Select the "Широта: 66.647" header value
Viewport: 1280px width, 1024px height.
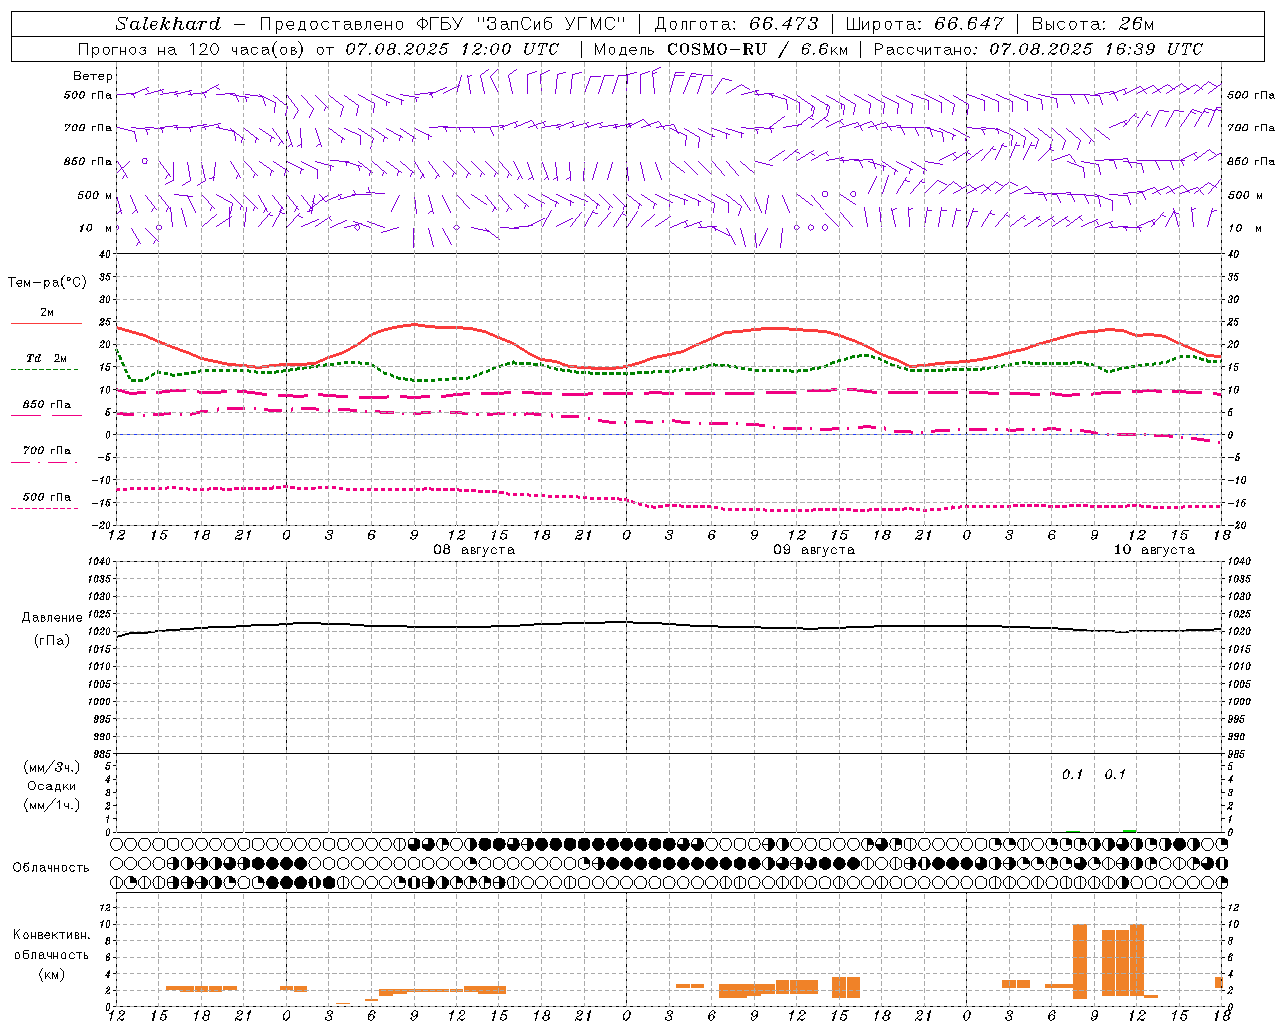(924, 24)
